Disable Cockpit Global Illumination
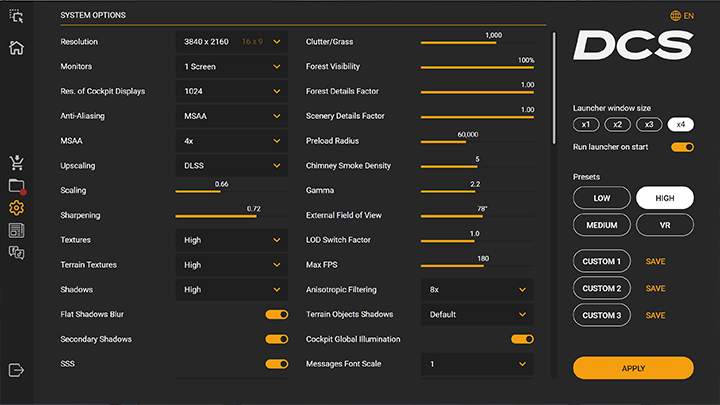720x405 pixels. coord(522,339)
